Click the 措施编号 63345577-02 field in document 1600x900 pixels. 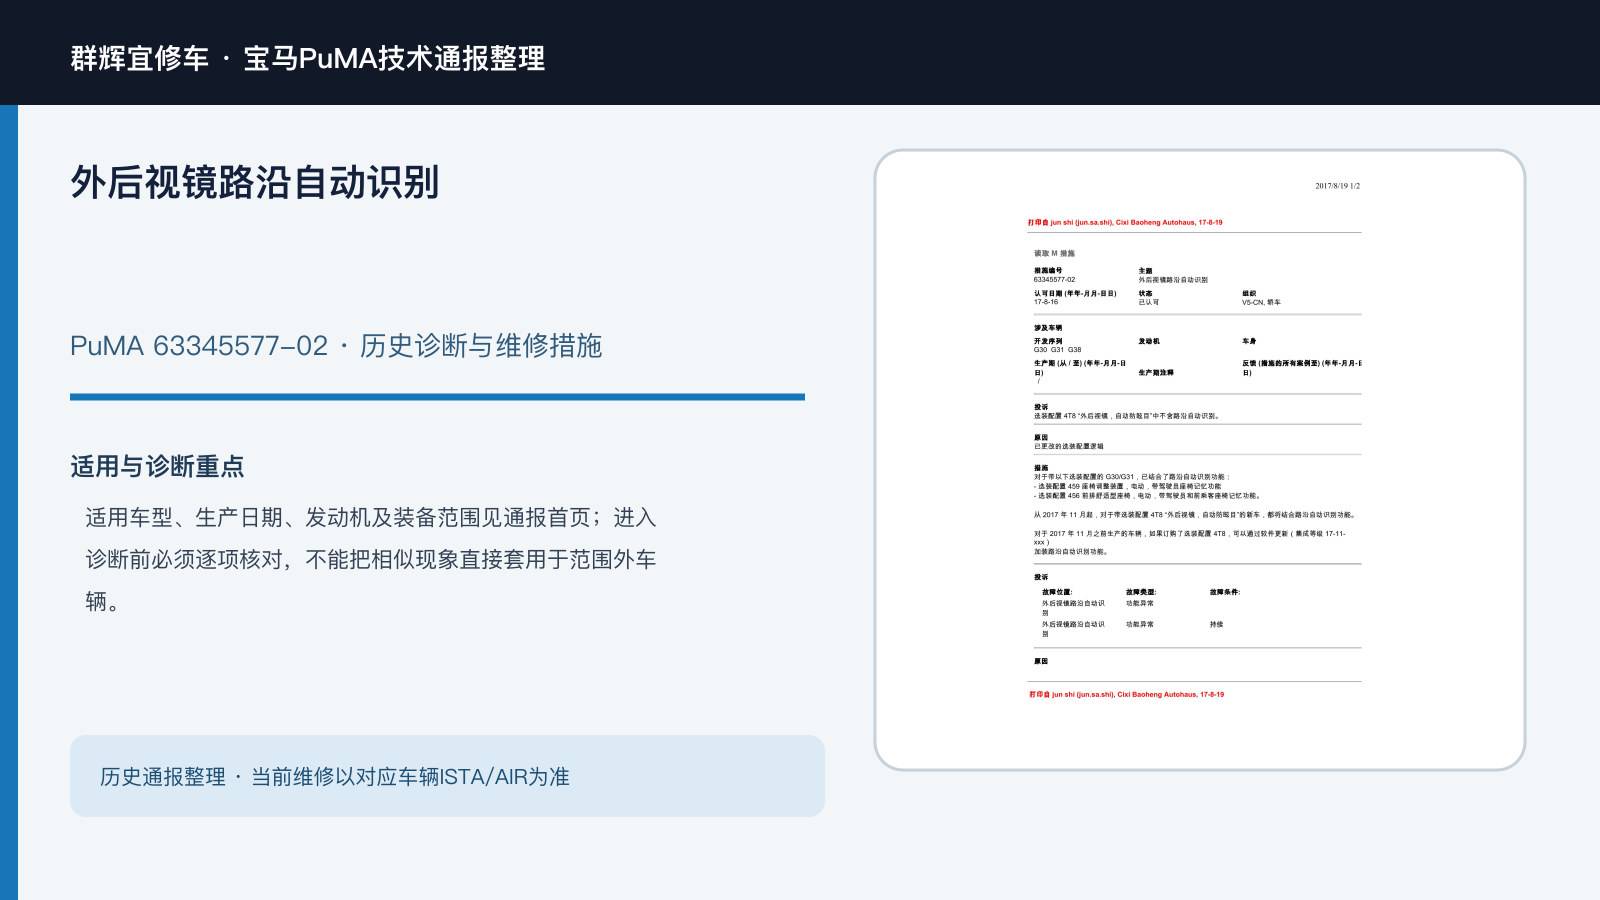point(1055,275)
